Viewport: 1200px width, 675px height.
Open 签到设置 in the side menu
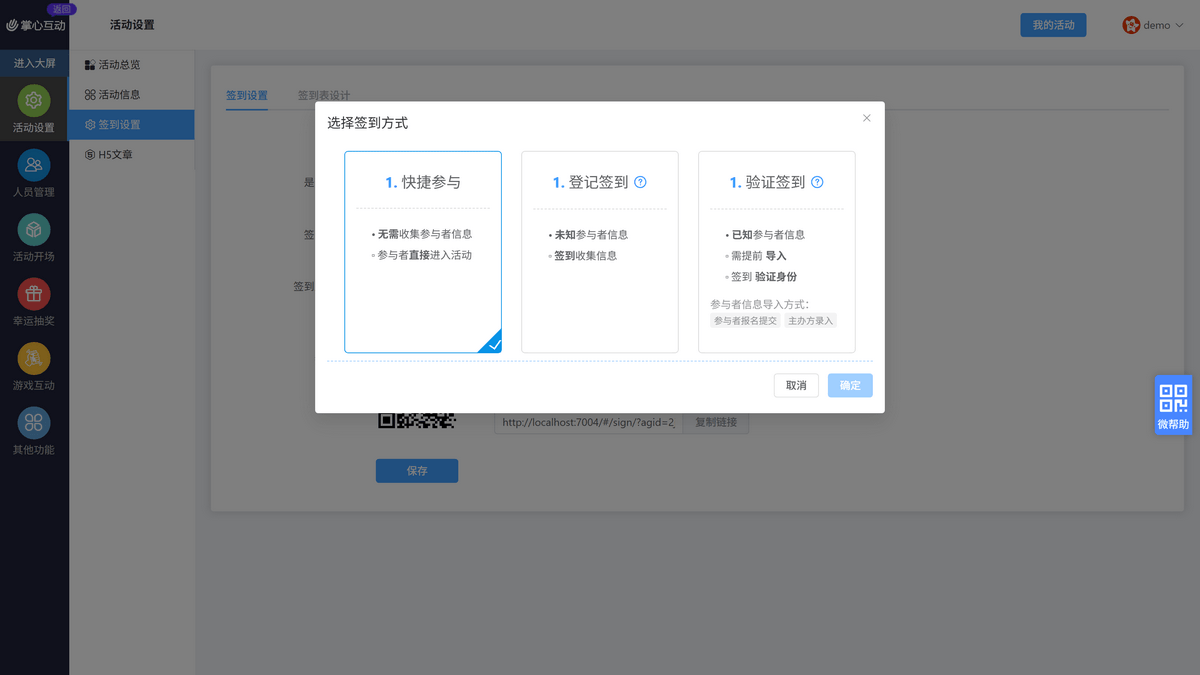click(131, 125)
